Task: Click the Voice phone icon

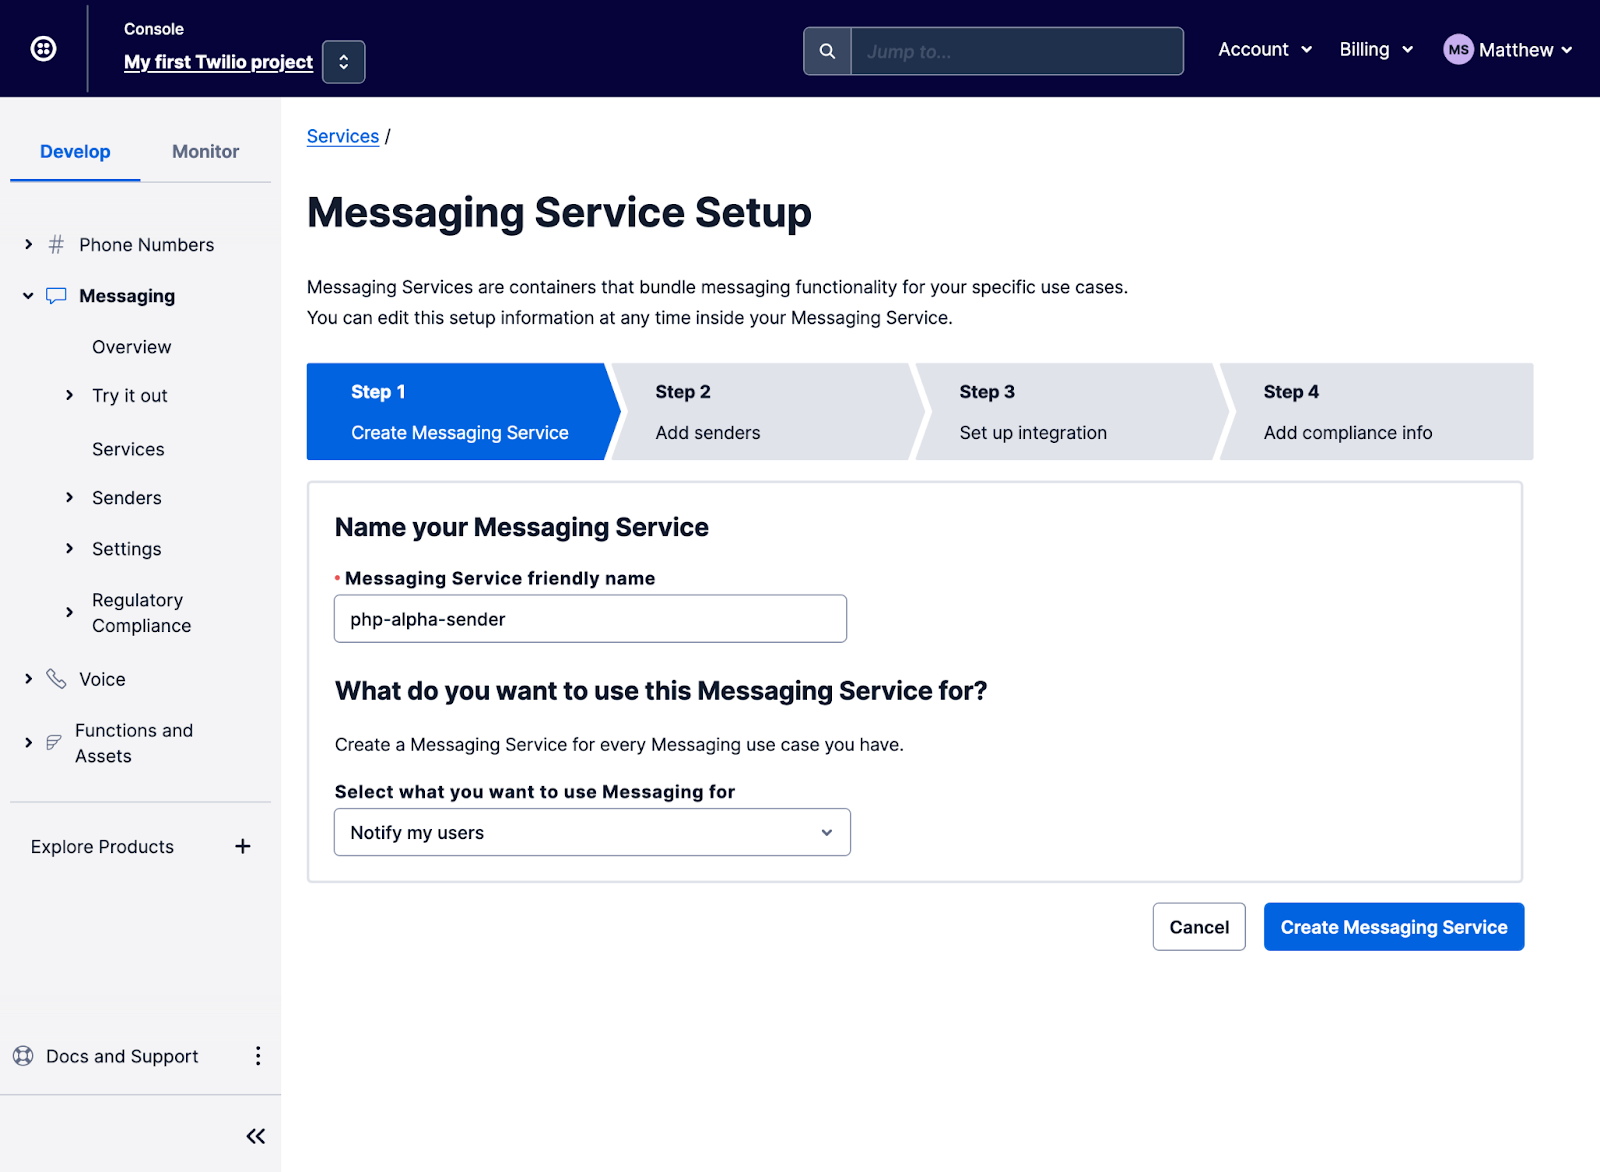Action: tap(57, 679)
